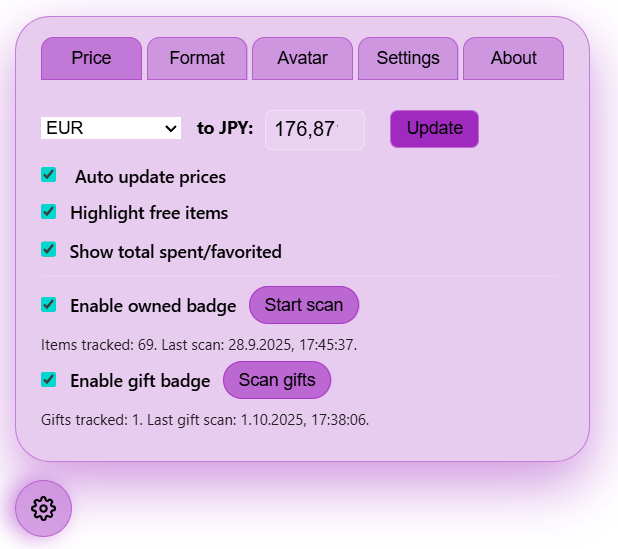This screenshot has height=549, width=618.
Task: Expand the EUR currency dropdown
Action: (x=111, y=128)
